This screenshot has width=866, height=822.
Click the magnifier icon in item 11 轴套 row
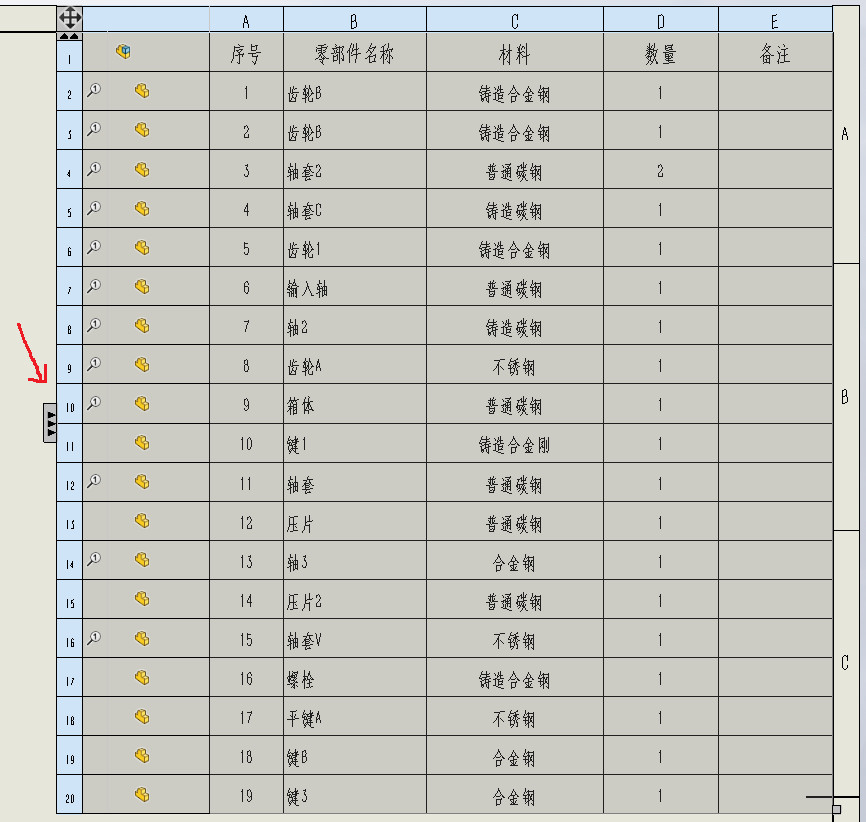pos(94,481)
